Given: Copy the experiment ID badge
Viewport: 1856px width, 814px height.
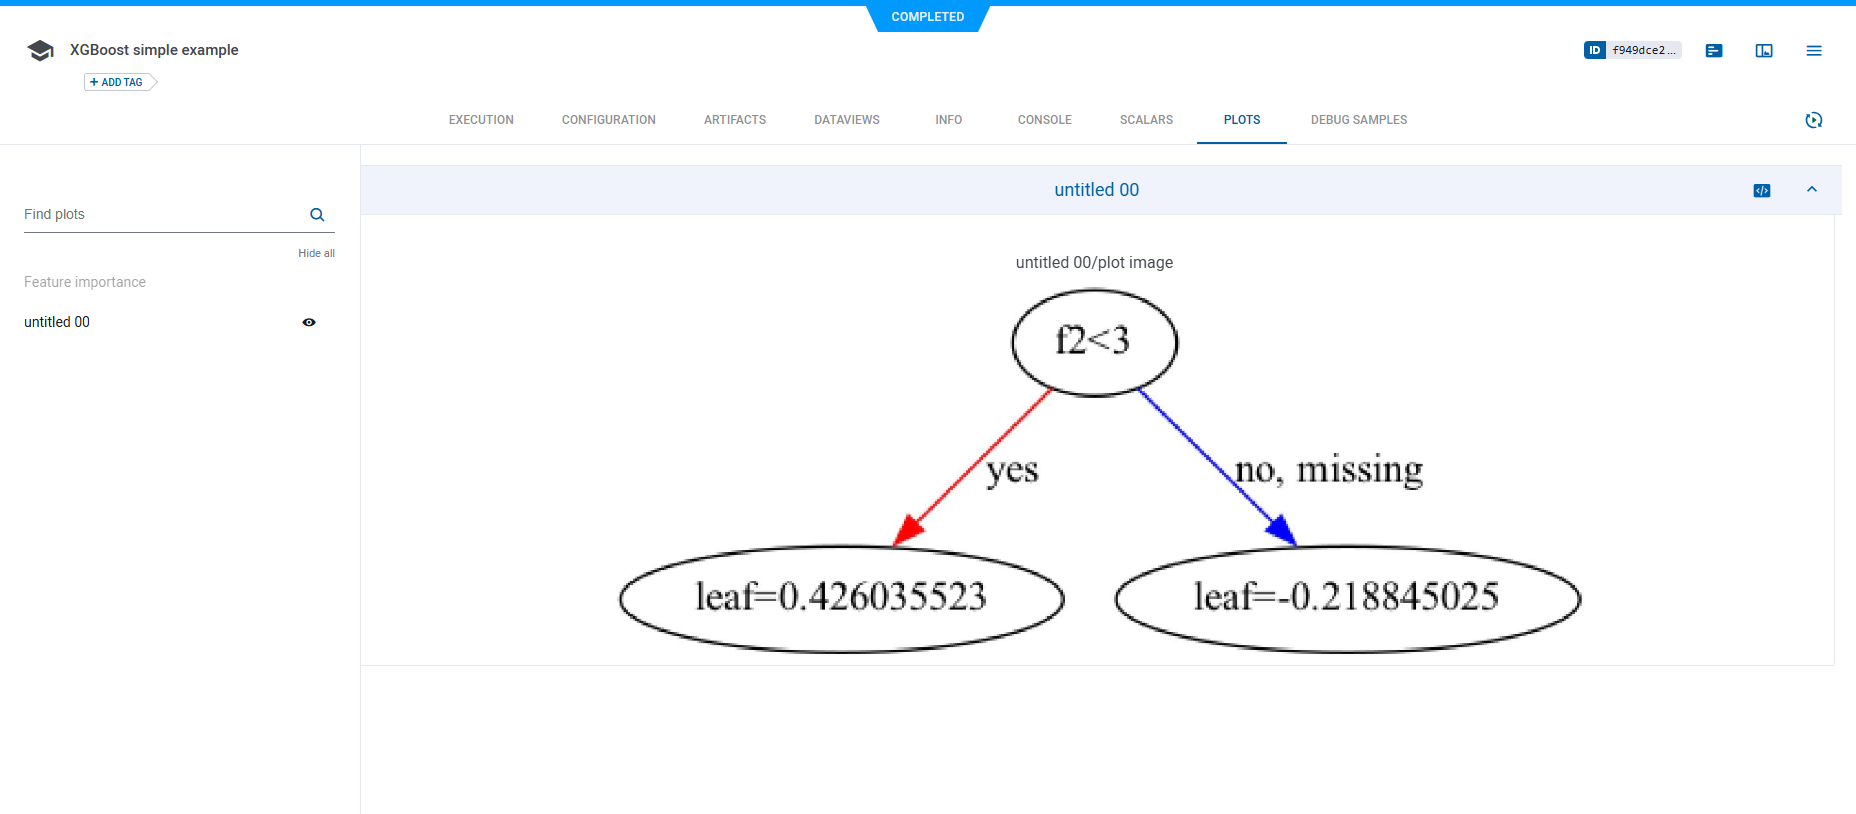Looking at the screenshot, I should (1631, 50).
